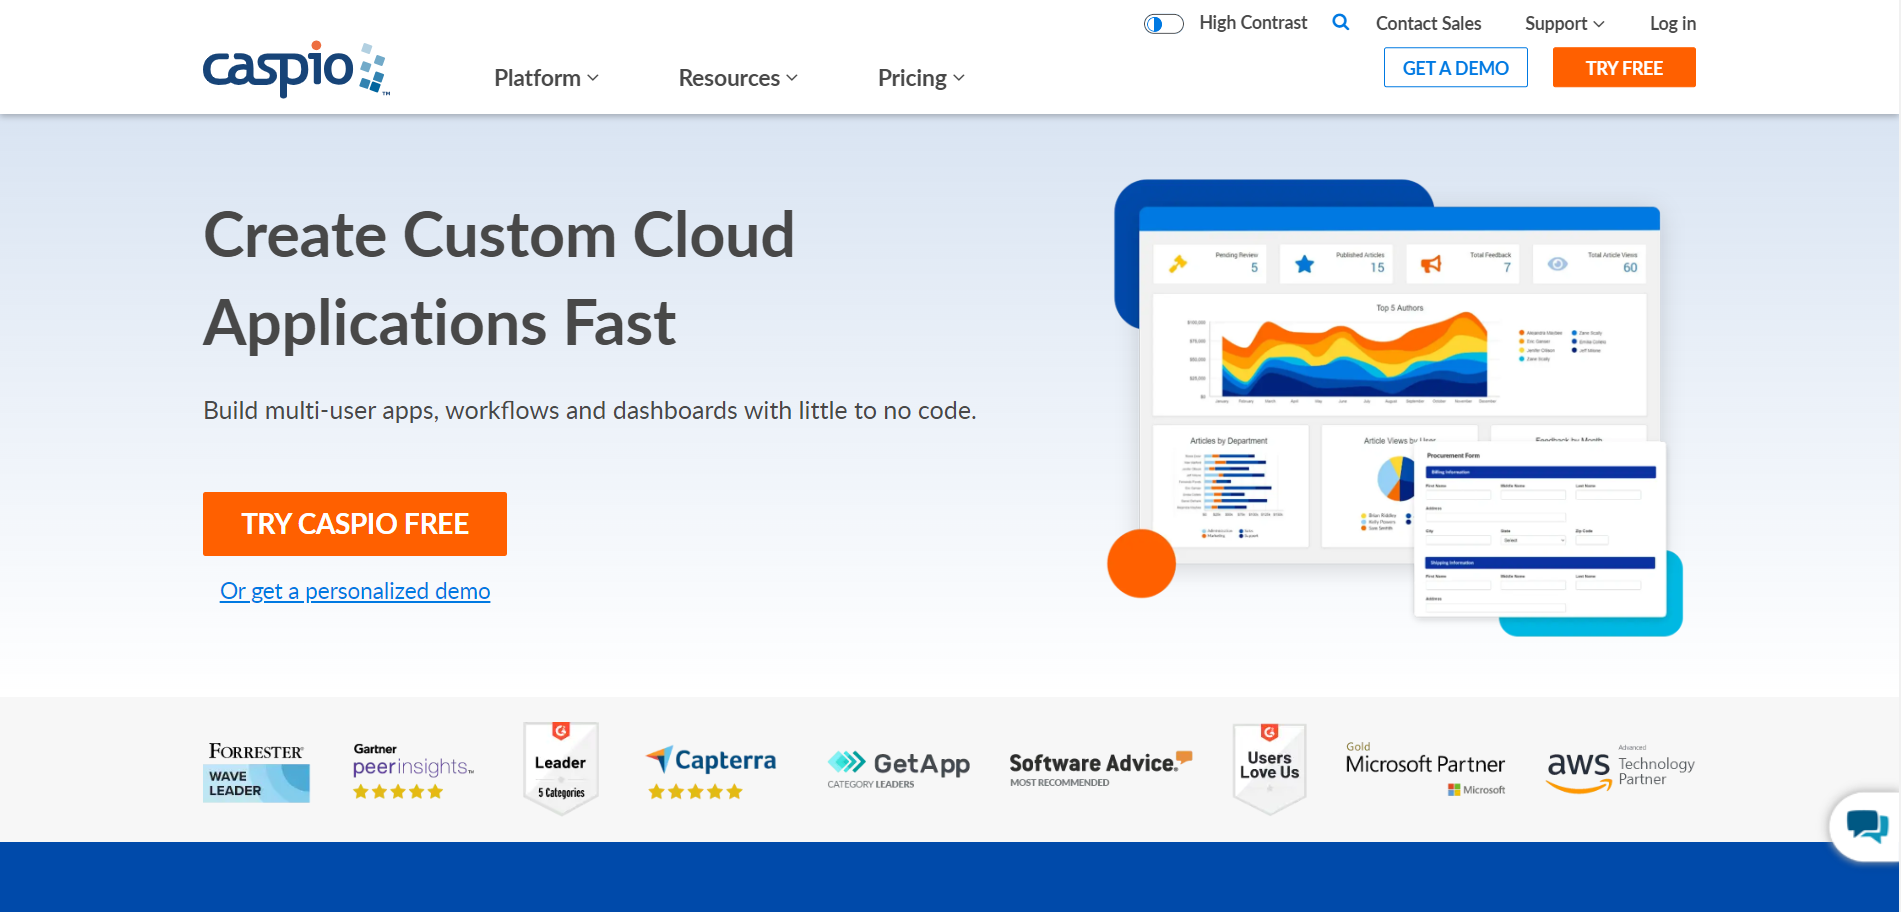Click the pin icon in dashboard preview
The height and width of the screenshot is (912, 1901).
[1178, 263]
